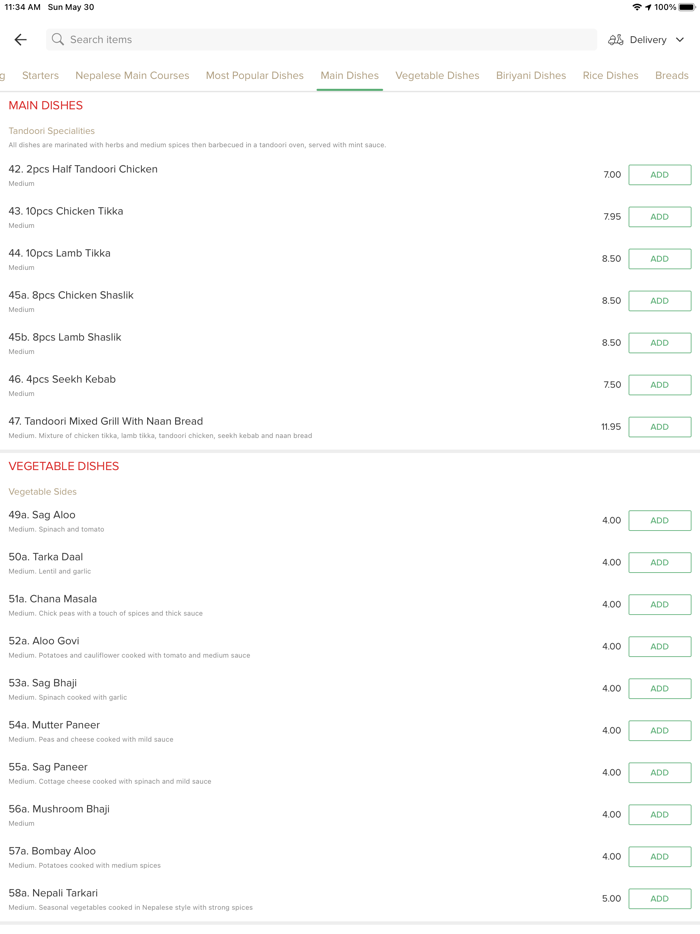
Task: Add 2pcs Half Tandoori Chicken
Action: [x=659, y=175]
